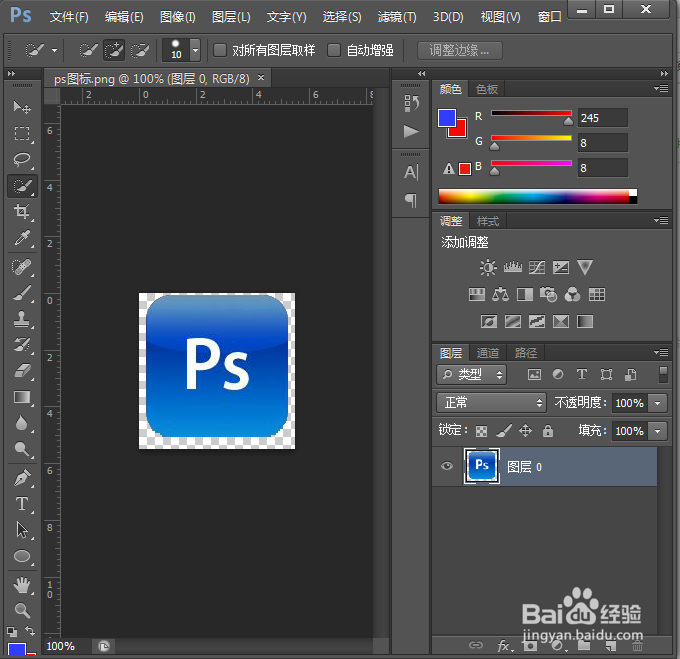Toggle layer filtering switch on or off
Viewport: 680px width, 659px height.
click(663, 375)
